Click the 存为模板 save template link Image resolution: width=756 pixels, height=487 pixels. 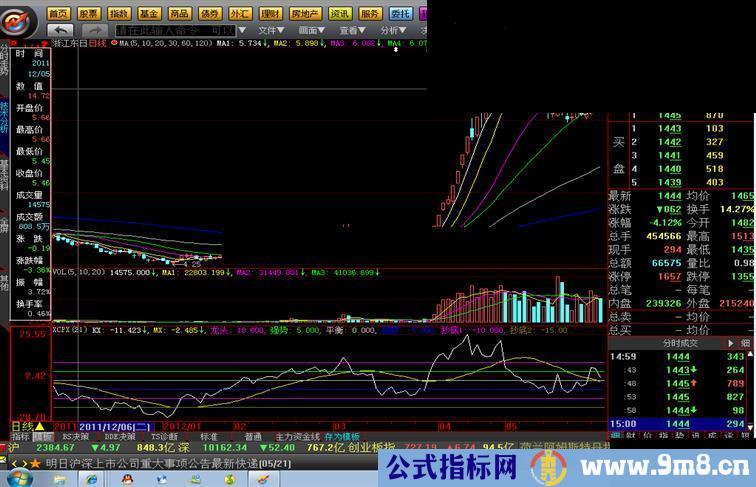[342, 437]
